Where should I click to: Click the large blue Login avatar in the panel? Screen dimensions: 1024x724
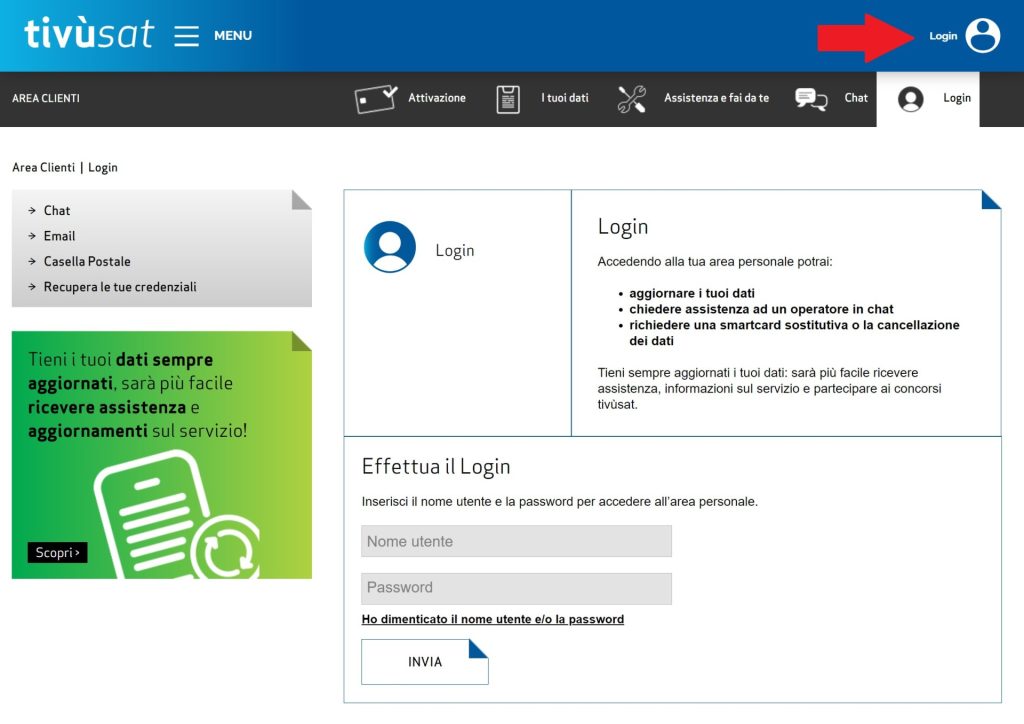click(x=390, y=247)
